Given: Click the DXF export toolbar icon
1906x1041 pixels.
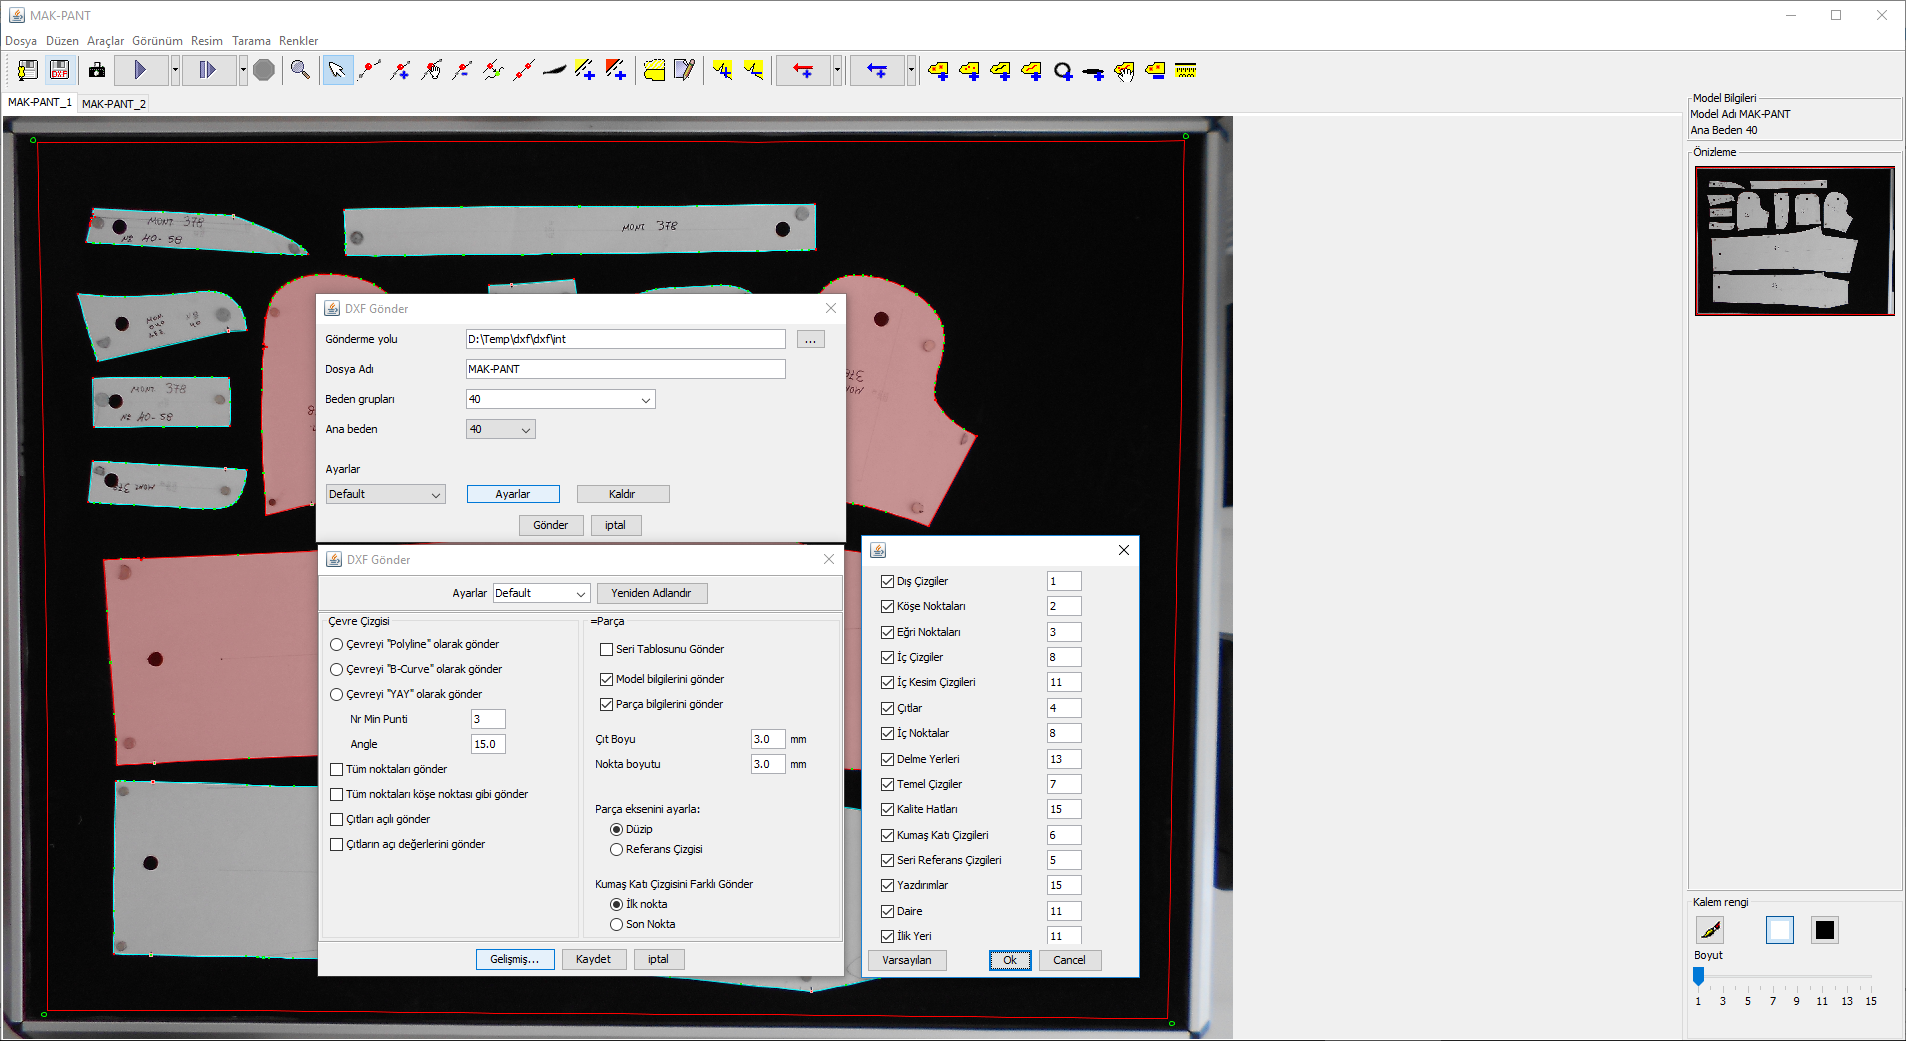Looking at the screenshot, I should tap(59, 70).
